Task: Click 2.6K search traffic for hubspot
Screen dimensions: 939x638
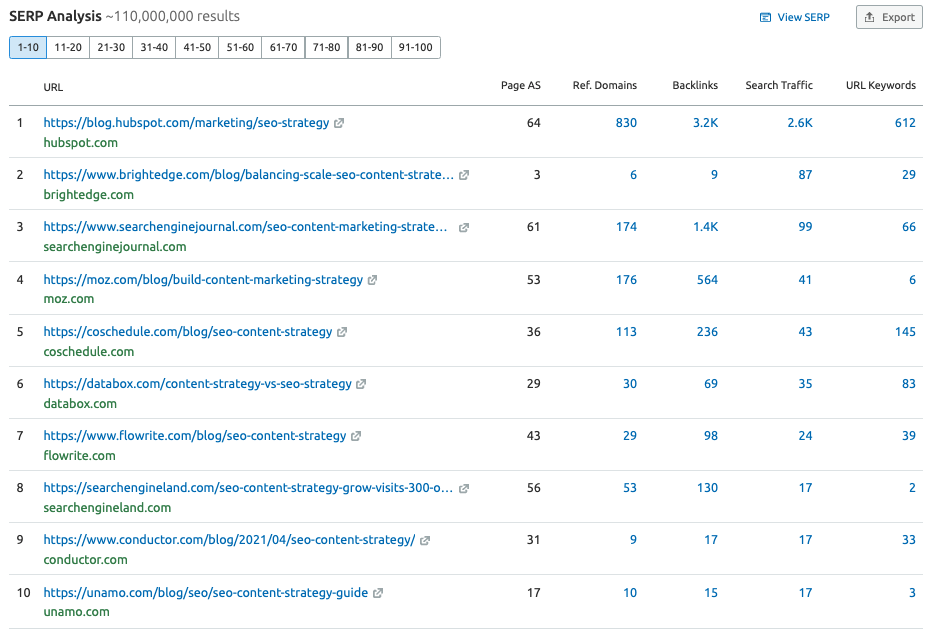Action: 800,123
